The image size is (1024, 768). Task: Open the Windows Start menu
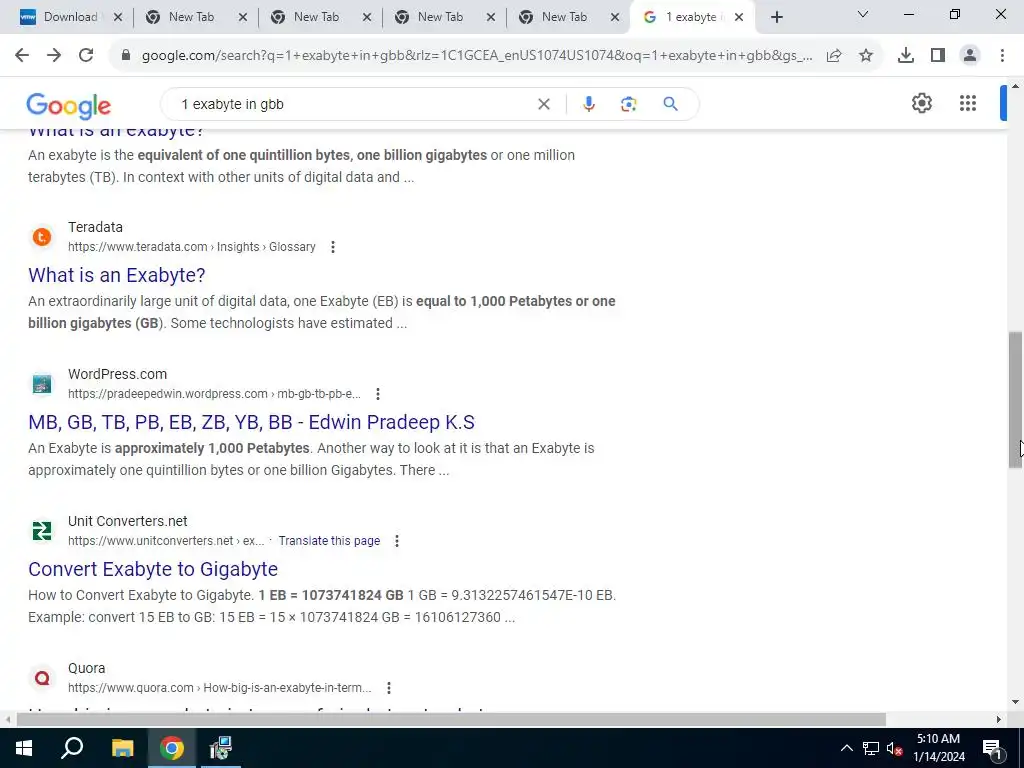click(x=24, y=748)
